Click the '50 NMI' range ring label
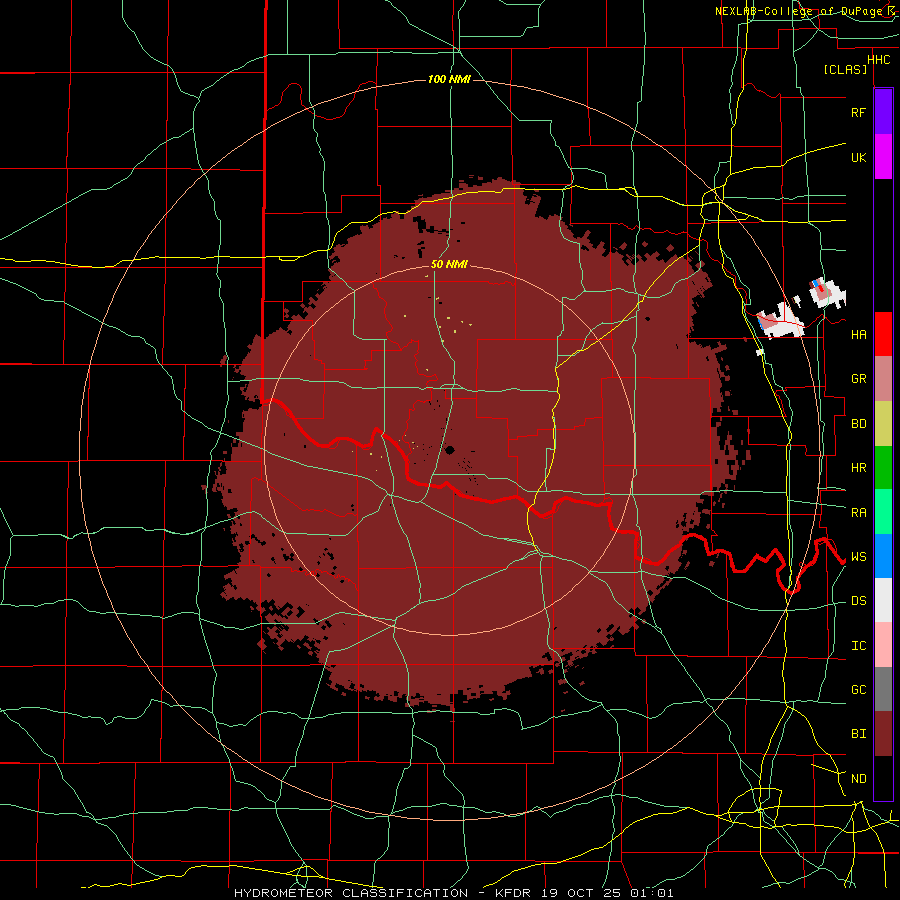900x900 pixels. point(449,264)
